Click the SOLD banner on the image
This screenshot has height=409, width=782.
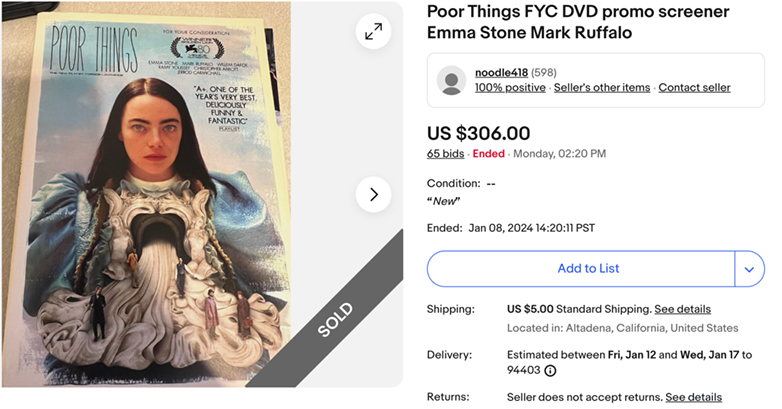335,320
